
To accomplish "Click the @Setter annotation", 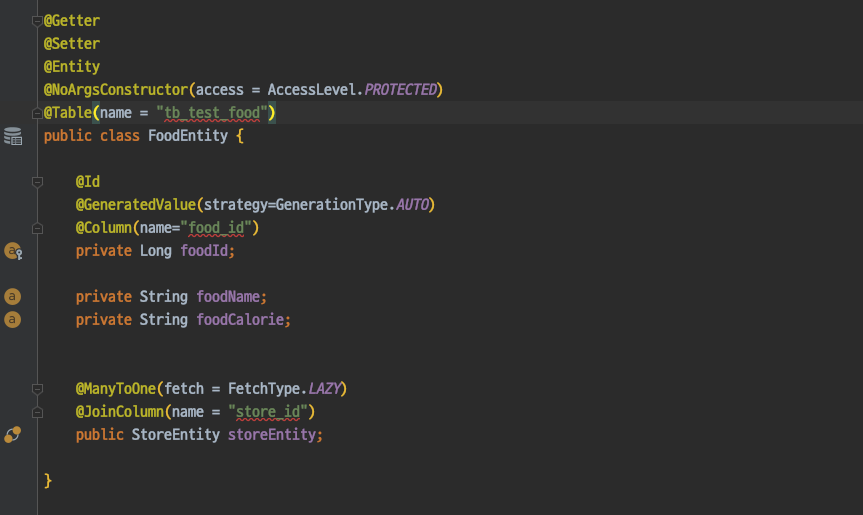I will [x=72, y=44].
